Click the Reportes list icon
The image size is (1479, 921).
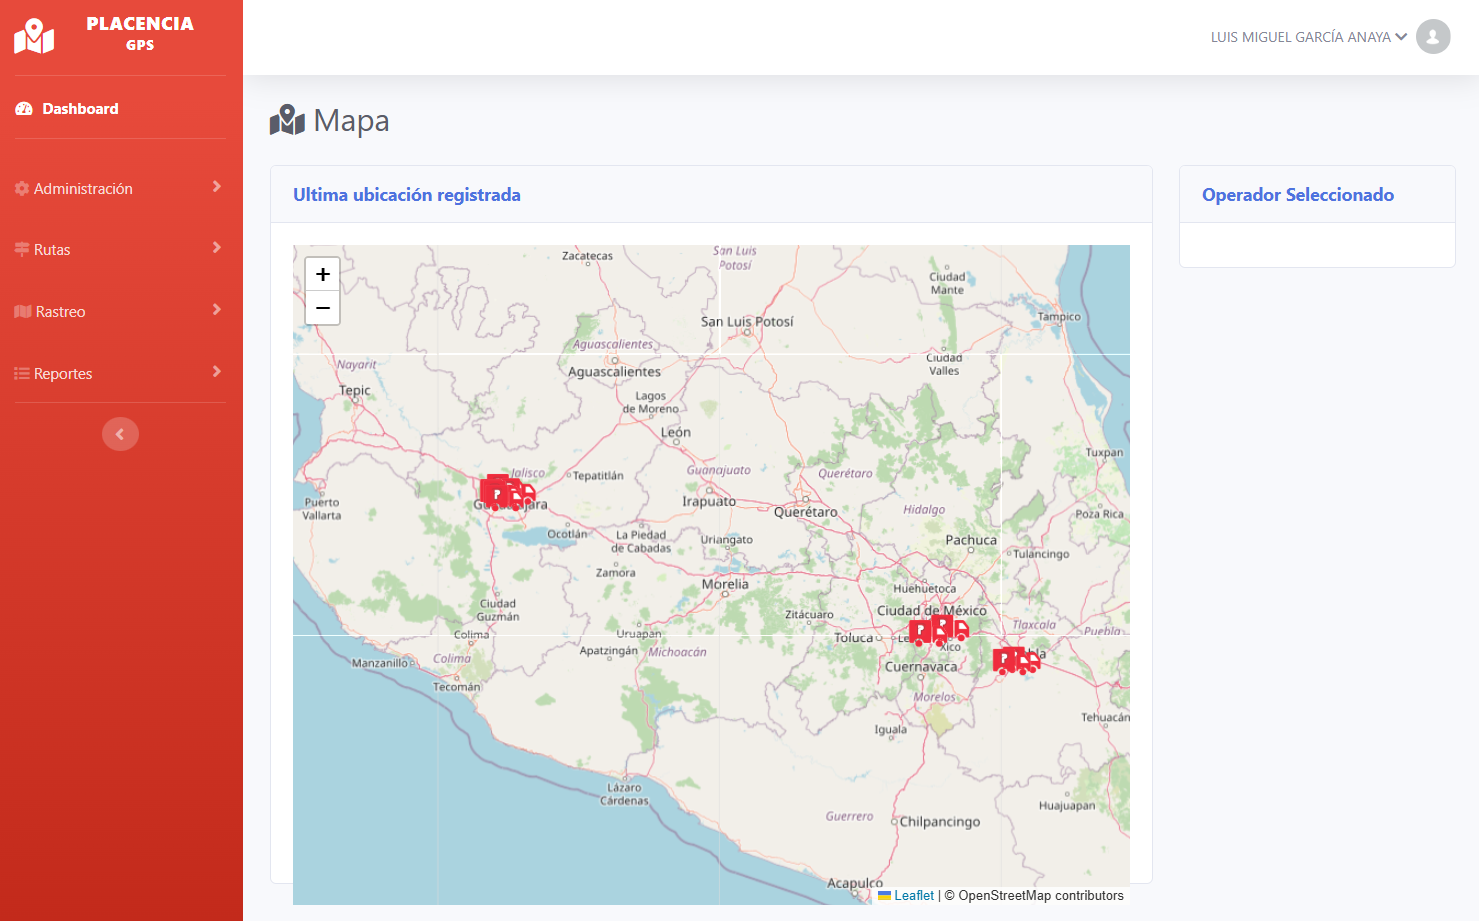pos(22,373)
